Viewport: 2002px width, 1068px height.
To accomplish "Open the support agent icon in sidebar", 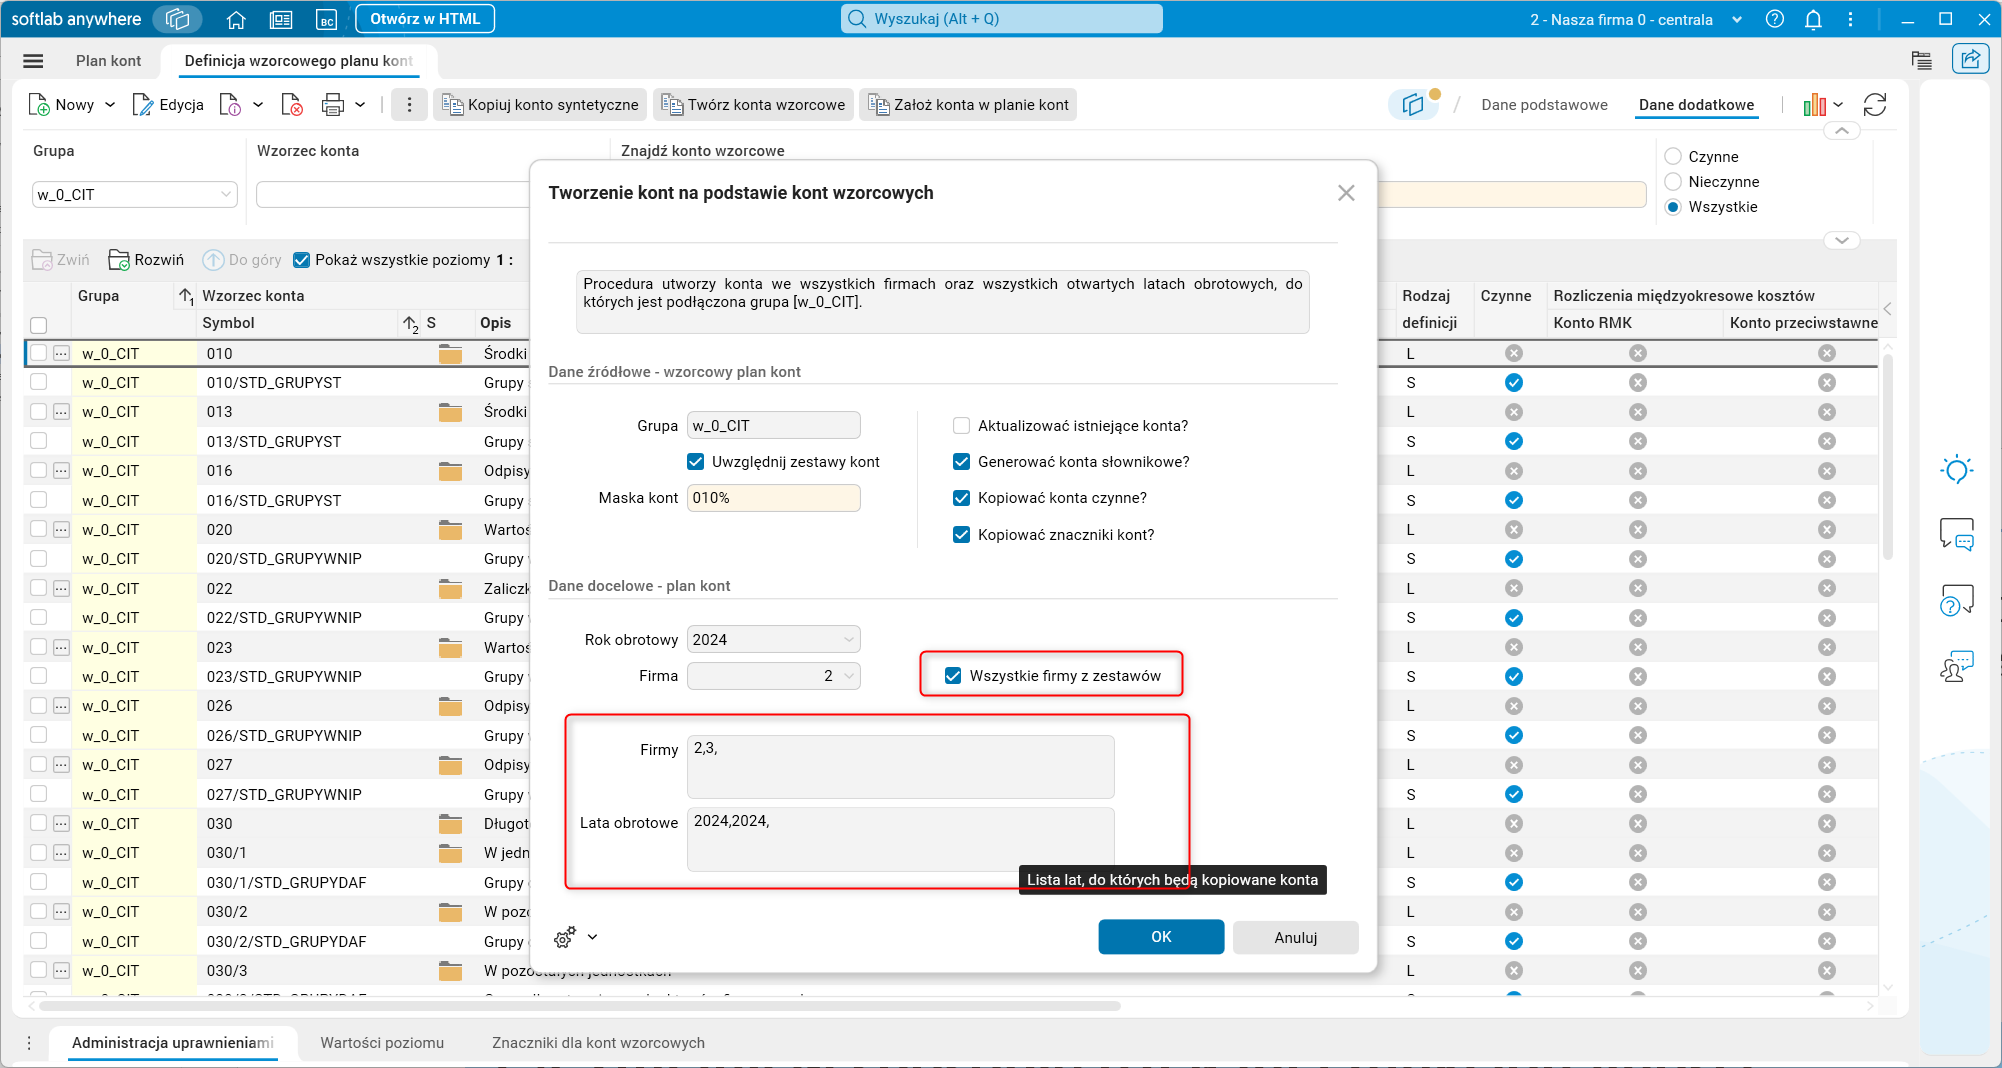I will 1957,666.
